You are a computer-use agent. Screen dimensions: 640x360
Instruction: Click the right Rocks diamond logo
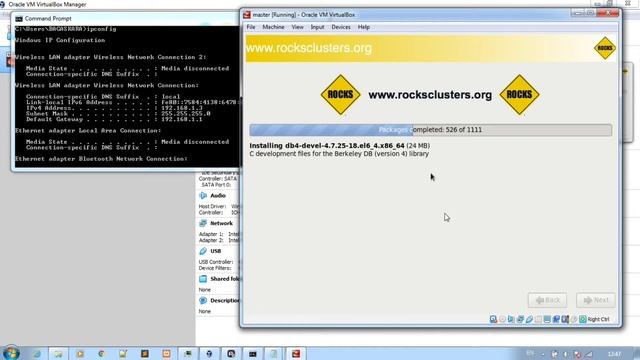pos(519,95)
